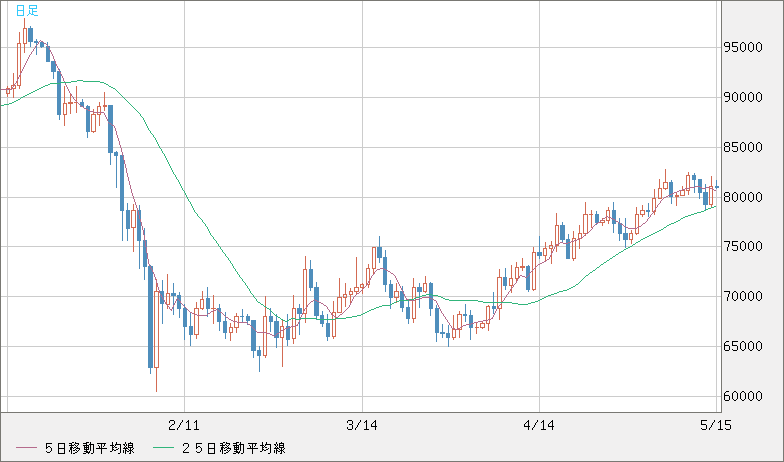Select the 90000 price axis label
Image resolution: width=784 pixels, height=462 pixels.
tap(744, 98)
